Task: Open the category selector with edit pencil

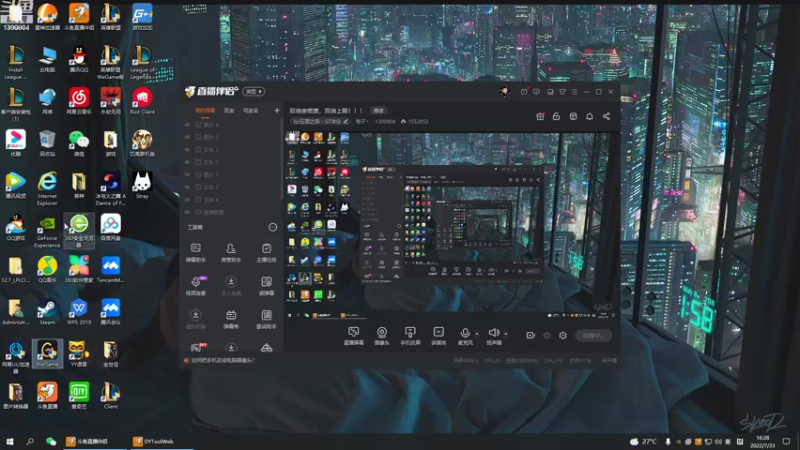Action: 321,121
